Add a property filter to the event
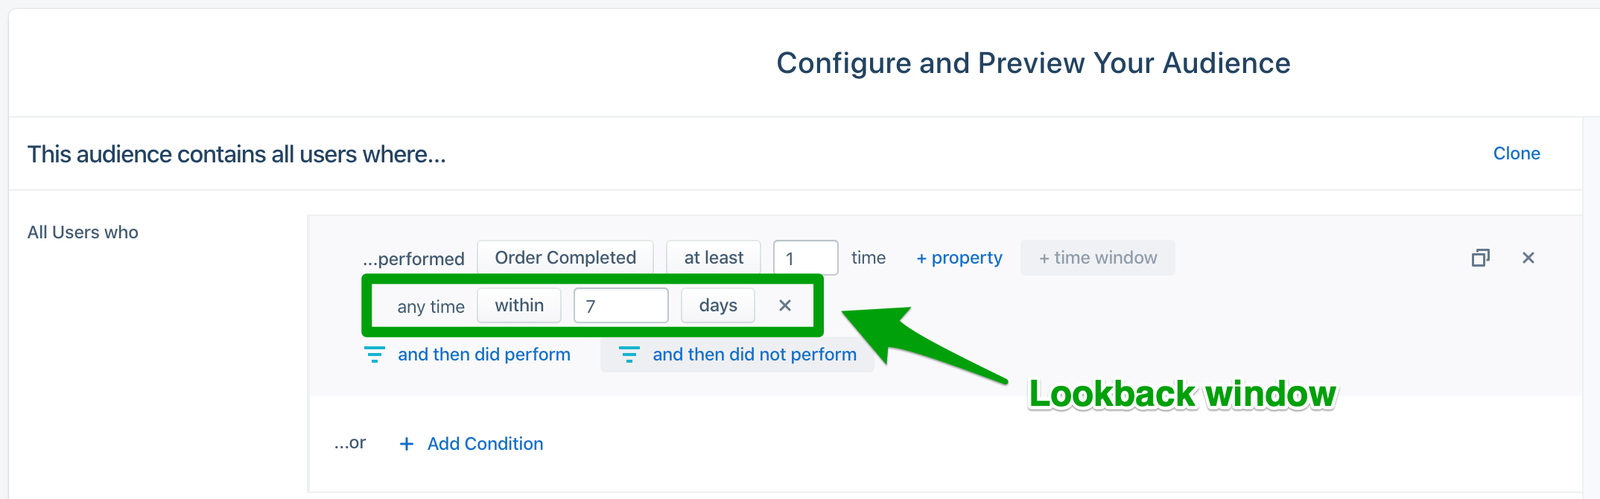1600x499 pixels. 959,258
